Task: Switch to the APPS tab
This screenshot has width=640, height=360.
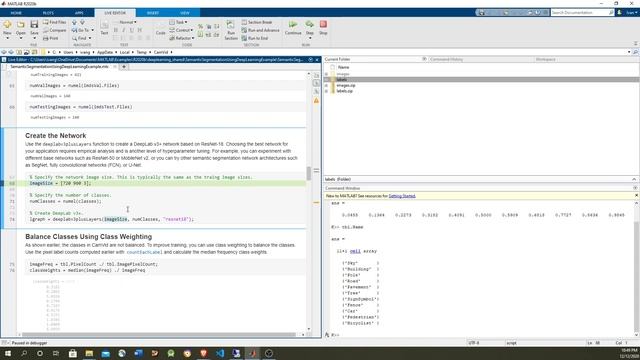Action: point(79,13)
